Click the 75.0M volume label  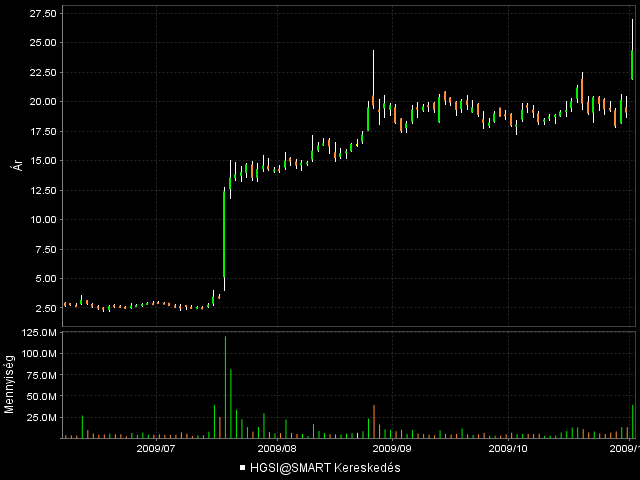pyautogui.click(x=41, y=375)
